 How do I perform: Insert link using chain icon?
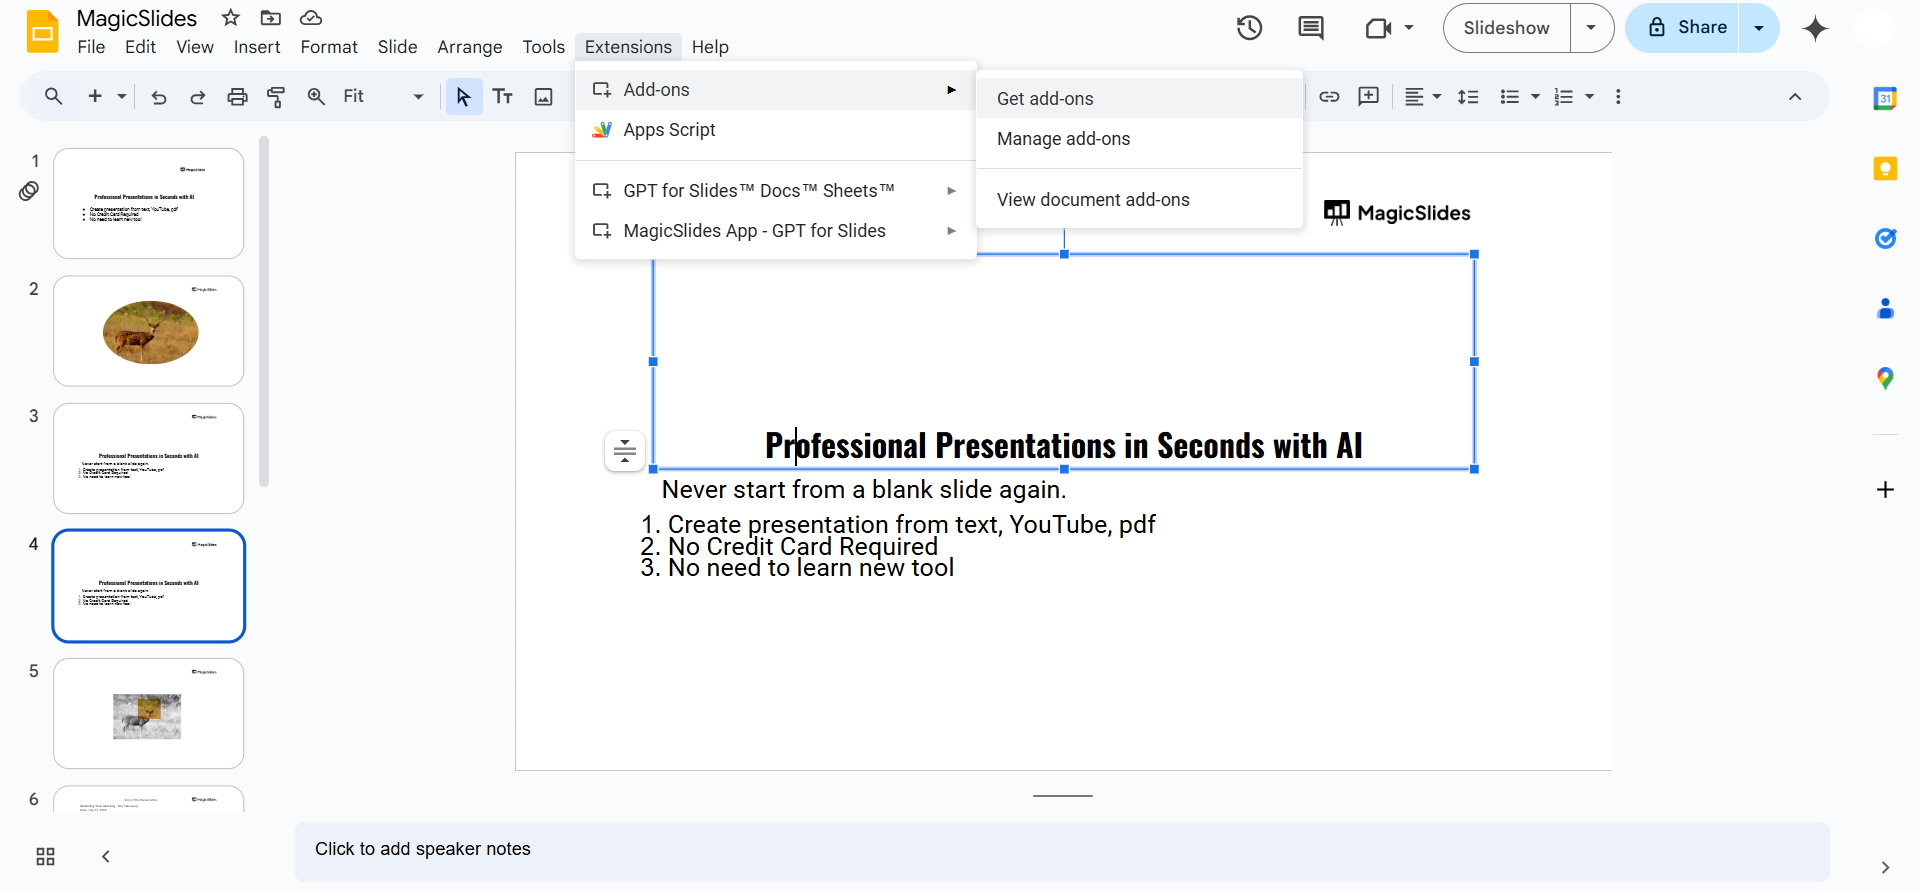point(1329,96)
